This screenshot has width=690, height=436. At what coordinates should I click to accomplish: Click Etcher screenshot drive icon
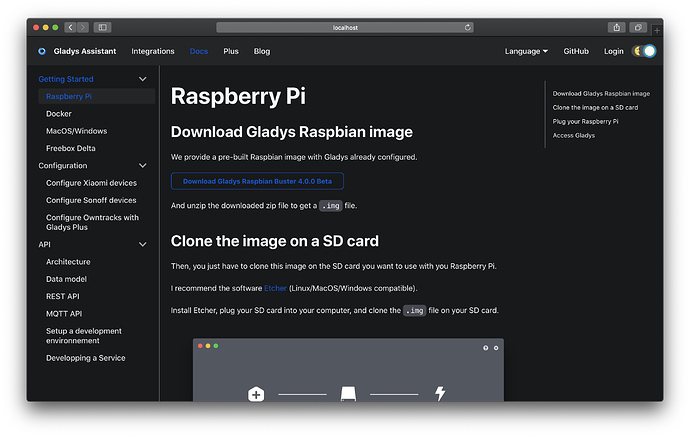click(x=349, y=394)
